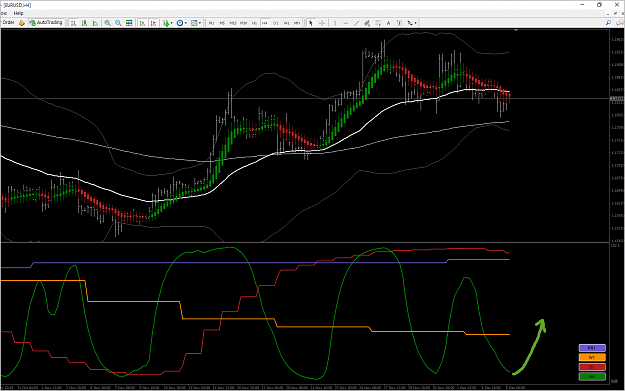Open the Help menu
Image resolution: width=625 pixels, height=391 pixels.
tap(19, 13)
